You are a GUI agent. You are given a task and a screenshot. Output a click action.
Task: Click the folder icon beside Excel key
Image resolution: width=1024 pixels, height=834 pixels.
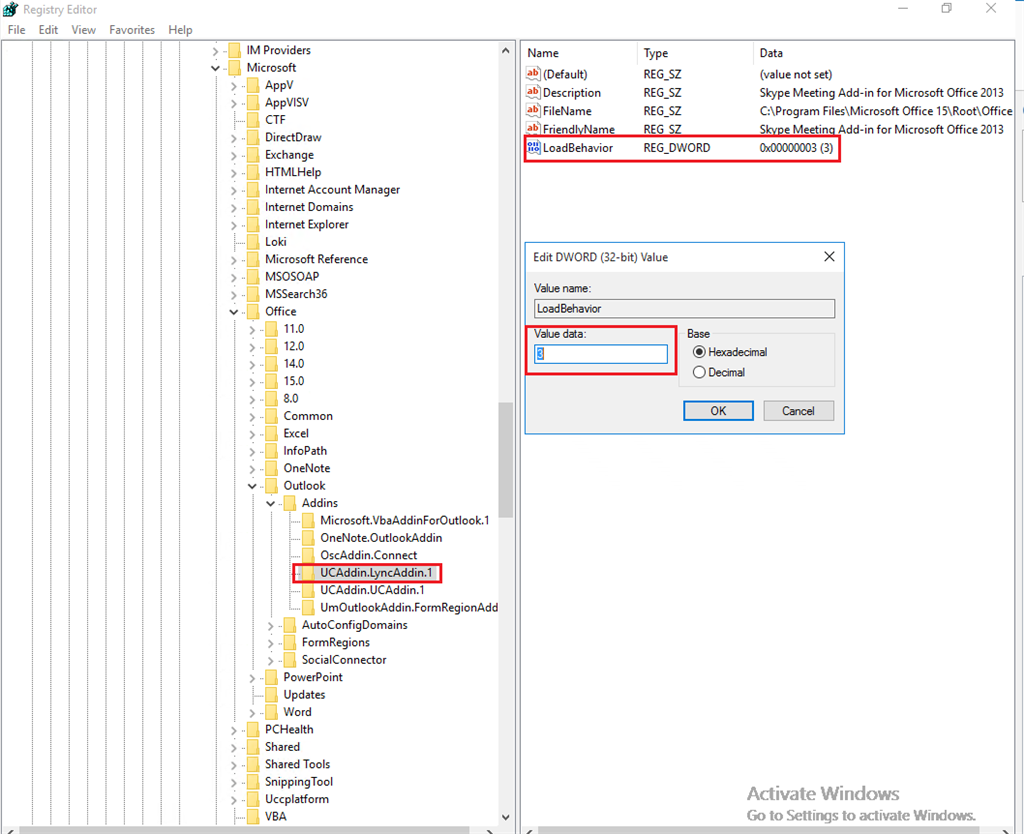point(272,434)
